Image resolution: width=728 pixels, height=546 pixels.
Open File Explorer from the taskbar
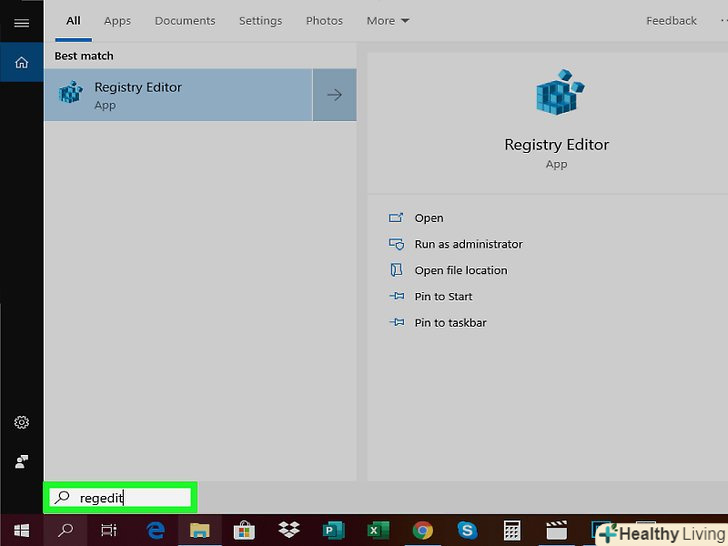pos(199,530)
